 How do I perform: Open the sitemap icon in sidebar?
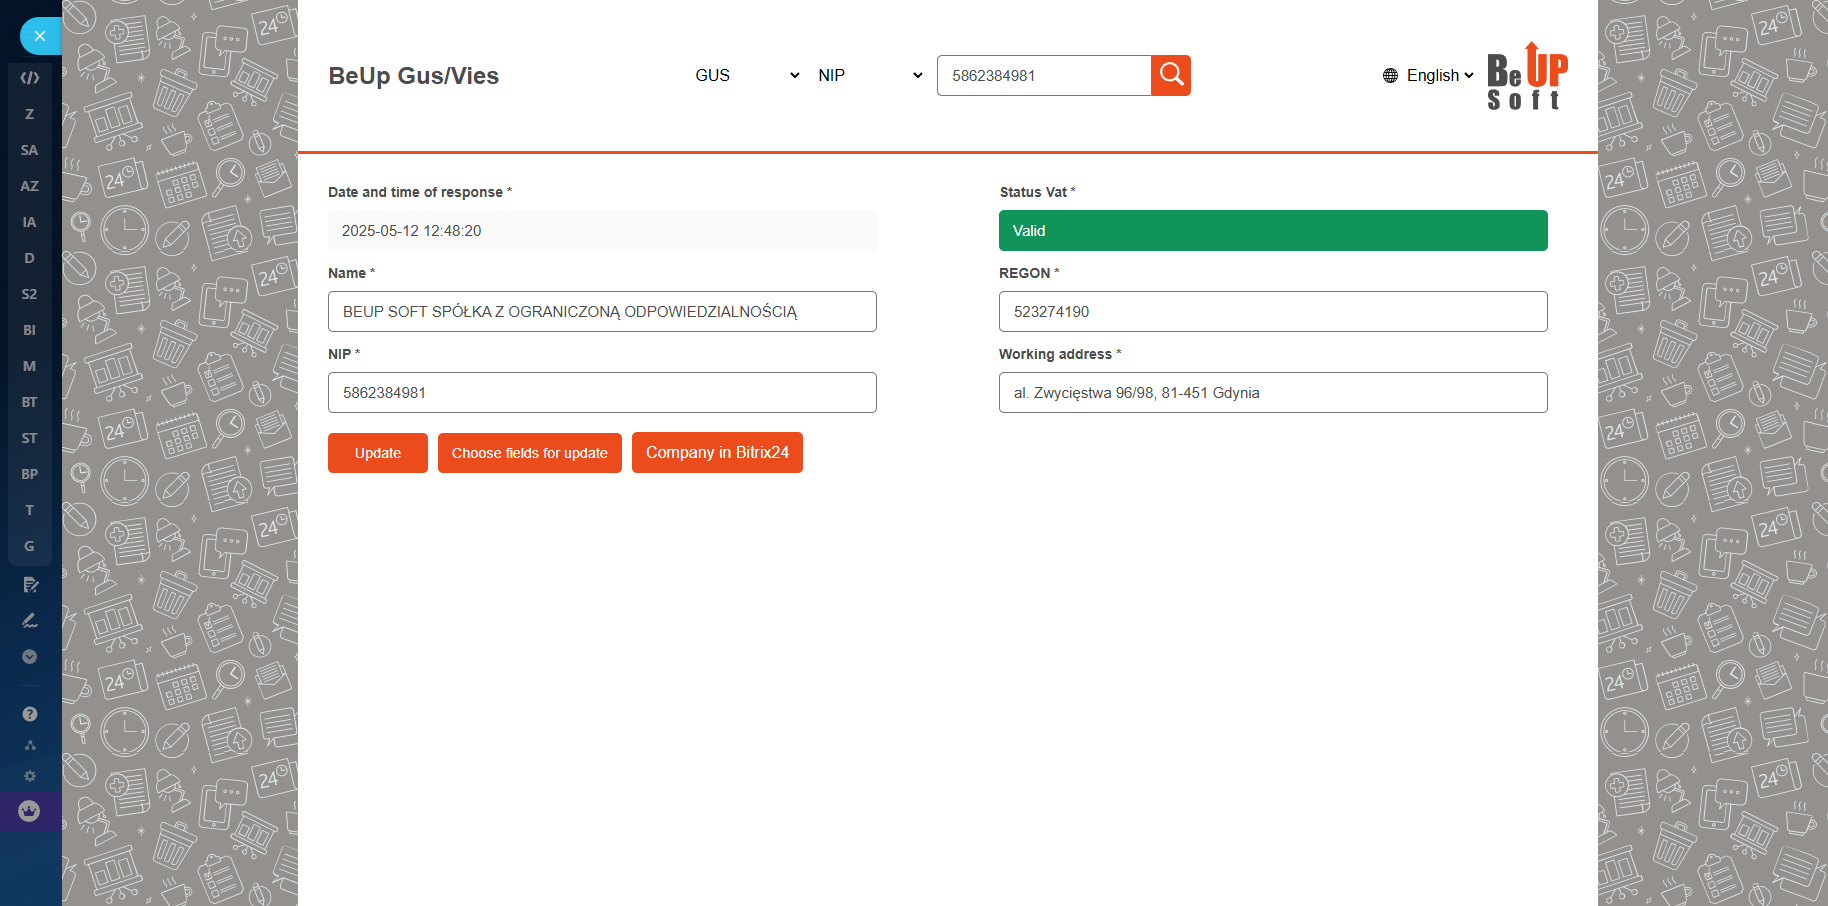[x=30, y=745]
